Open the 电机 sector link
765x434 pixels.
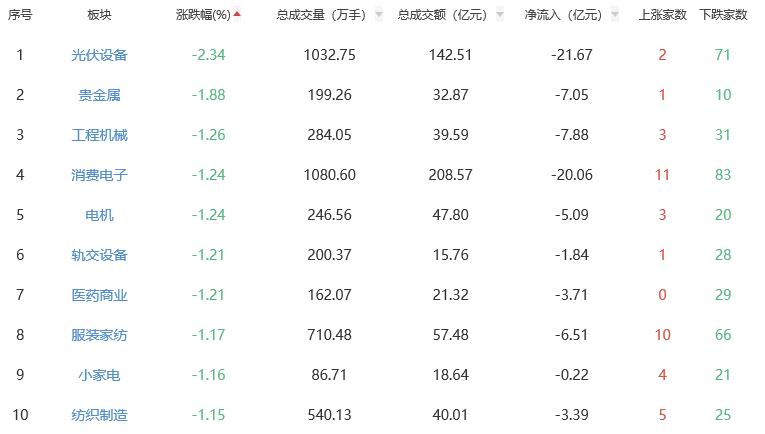100,215
